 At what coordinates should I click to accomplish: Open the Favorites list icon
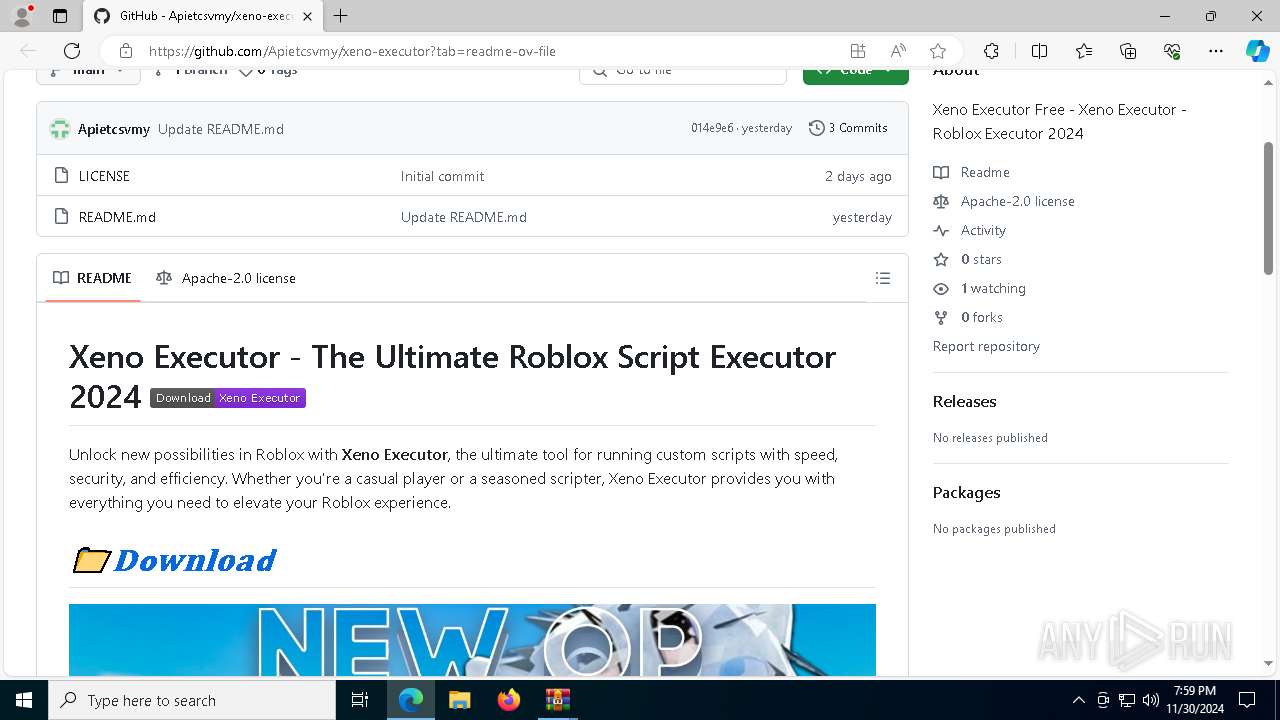pyautogui.click(x=1084, y=51)
